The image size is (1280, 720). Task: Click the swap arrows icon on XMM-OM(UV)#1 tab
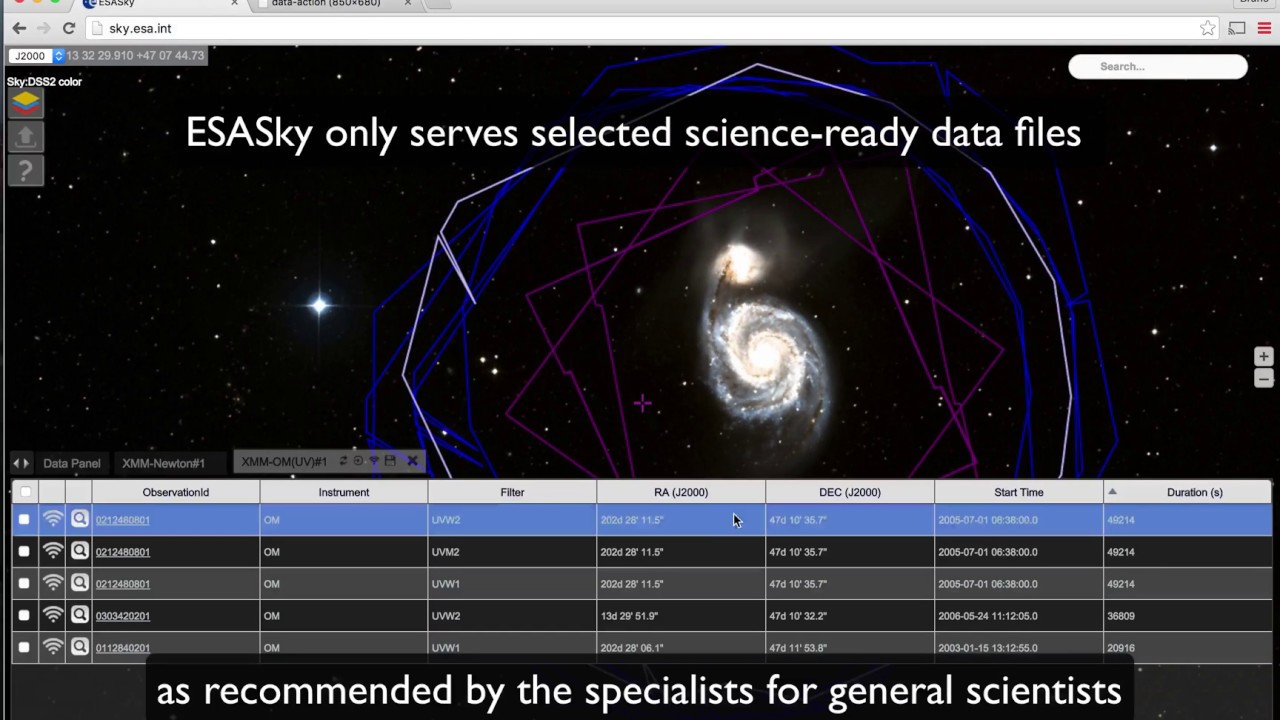343,461
